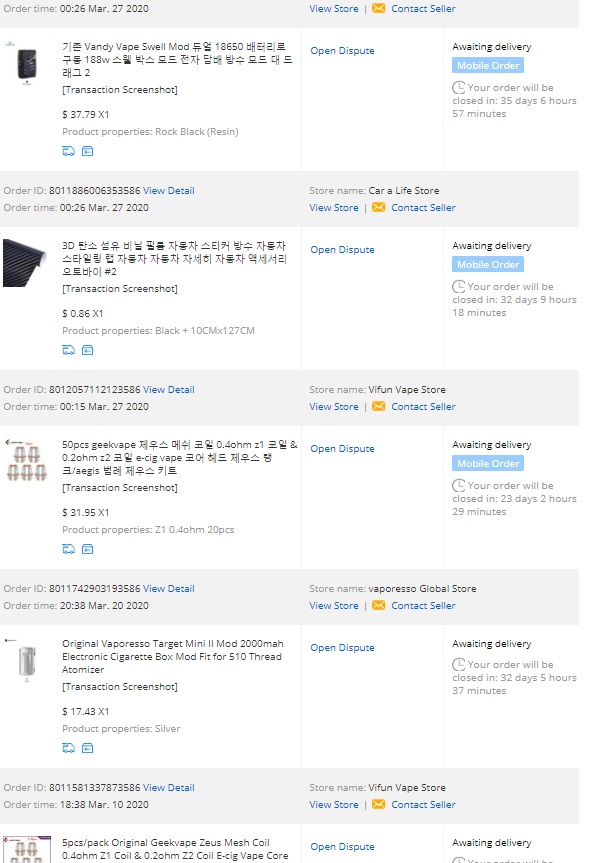Open dispute for Vaporesso Target Mini II order
Screen dimensions: 601x863
tap(342, 648)
